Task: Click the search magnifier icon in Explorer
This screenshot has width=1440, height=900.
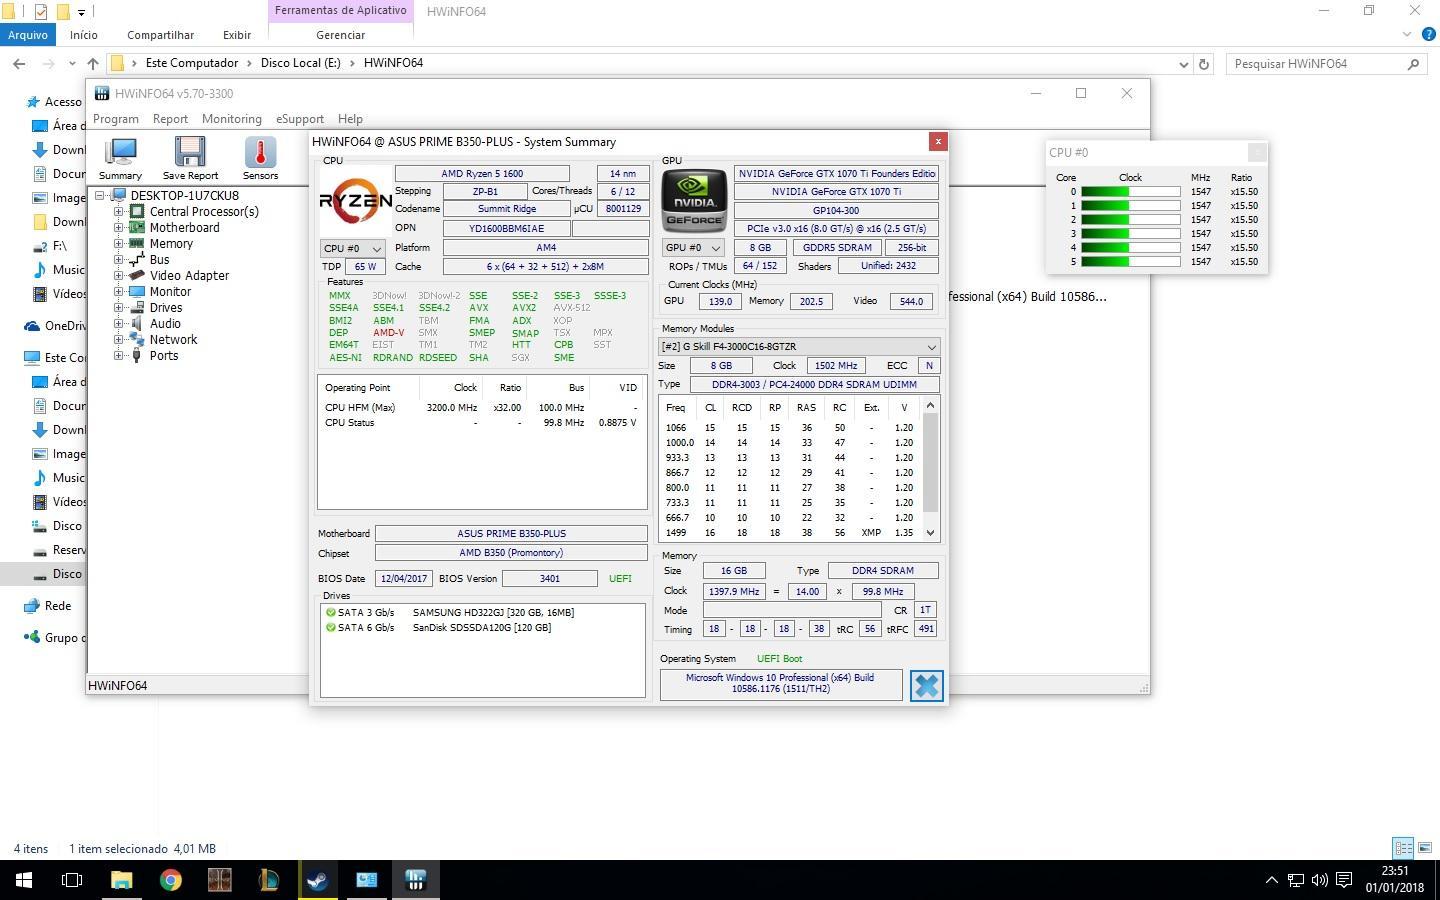Action: click(1413, 64)
